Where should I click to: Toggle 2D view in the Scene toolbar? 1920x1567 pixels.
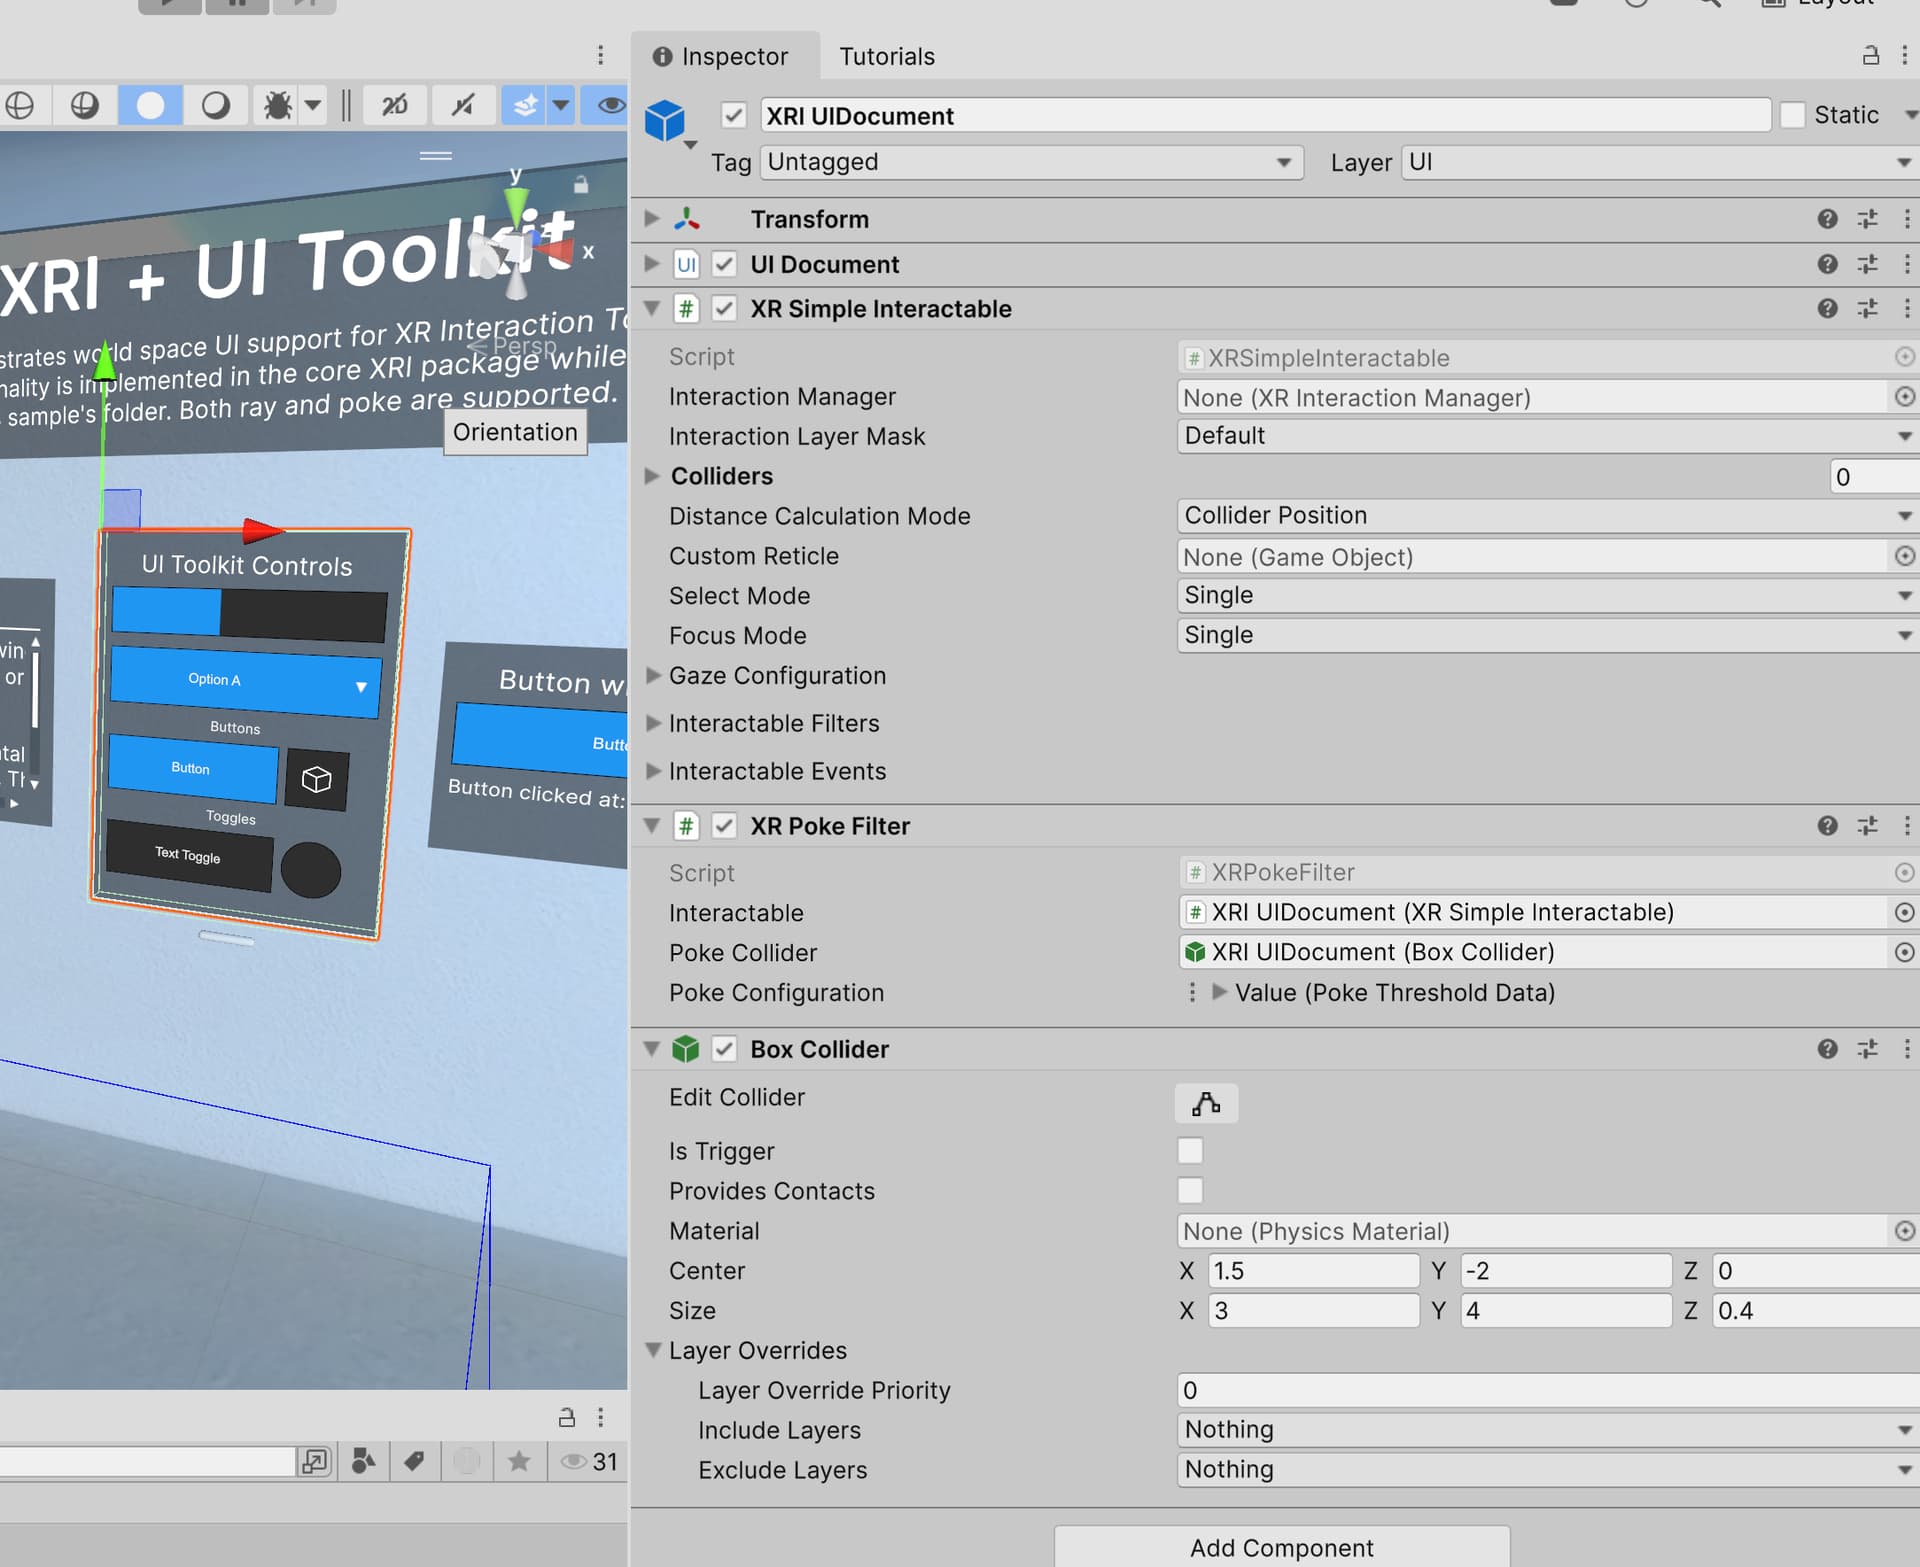(395, 105)
